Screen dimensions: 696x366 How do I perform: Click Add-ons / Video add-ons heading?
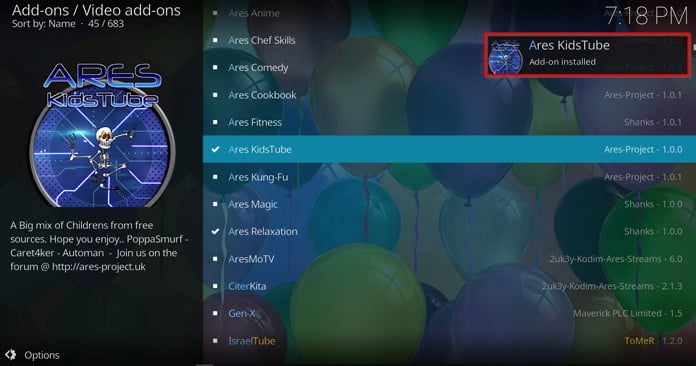click(96, 10)
